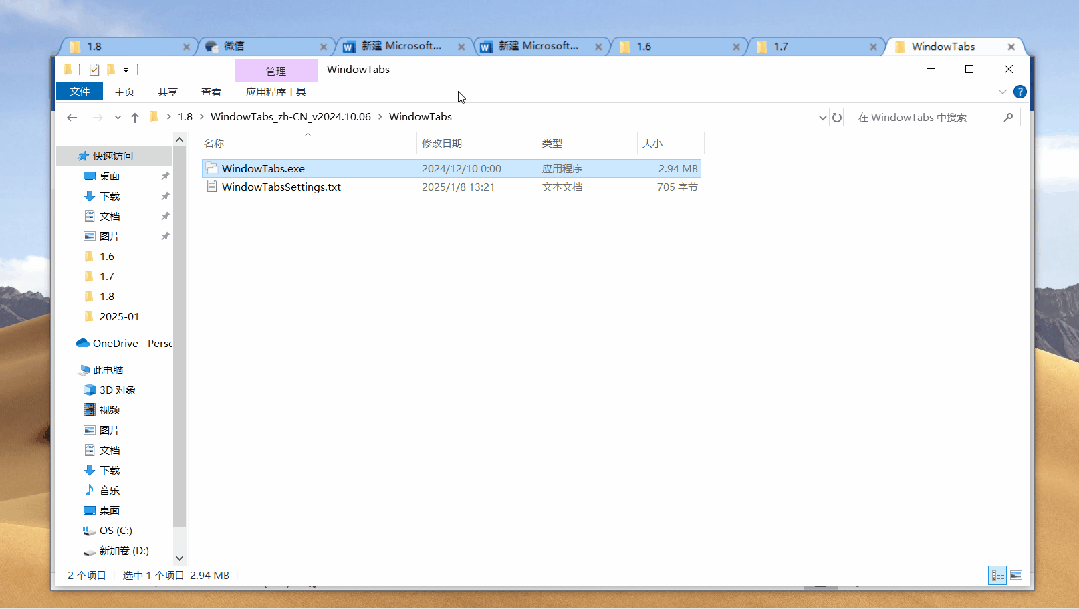Viewport: 1079px width, 609px height.
Task: Open Explorer help icon
Action: (1020, 92)
